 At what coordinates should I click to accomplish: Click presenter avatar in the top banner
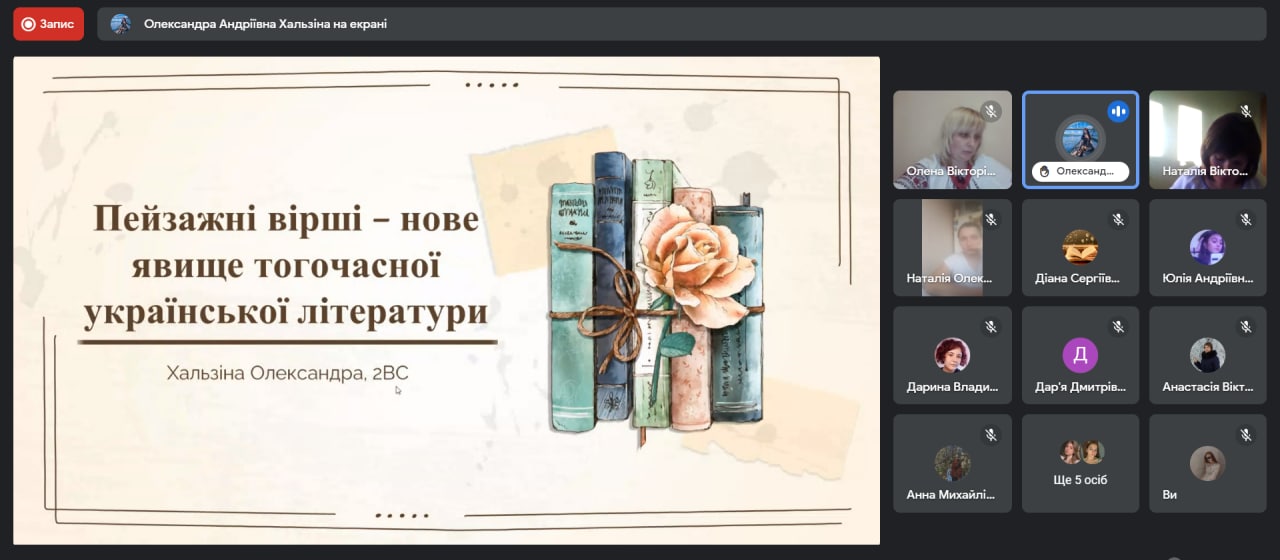tap(121, 23)
